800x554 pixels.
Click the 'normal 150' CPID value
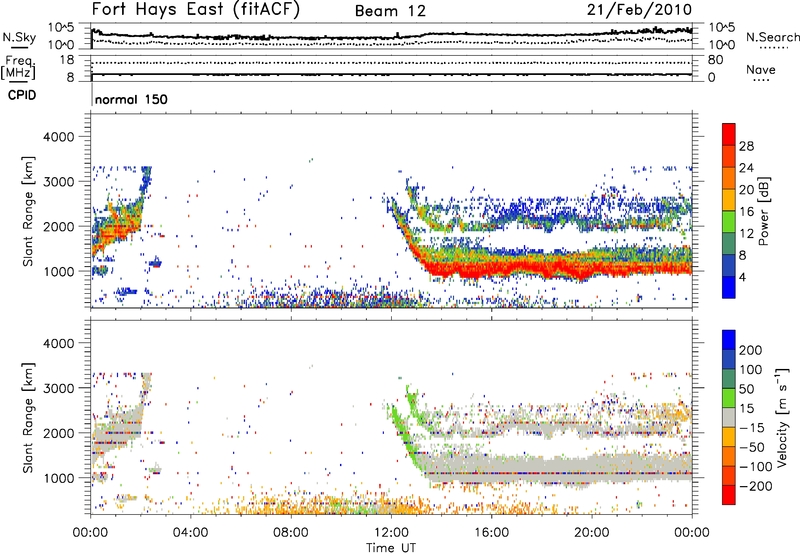click(x=131, y=99)
